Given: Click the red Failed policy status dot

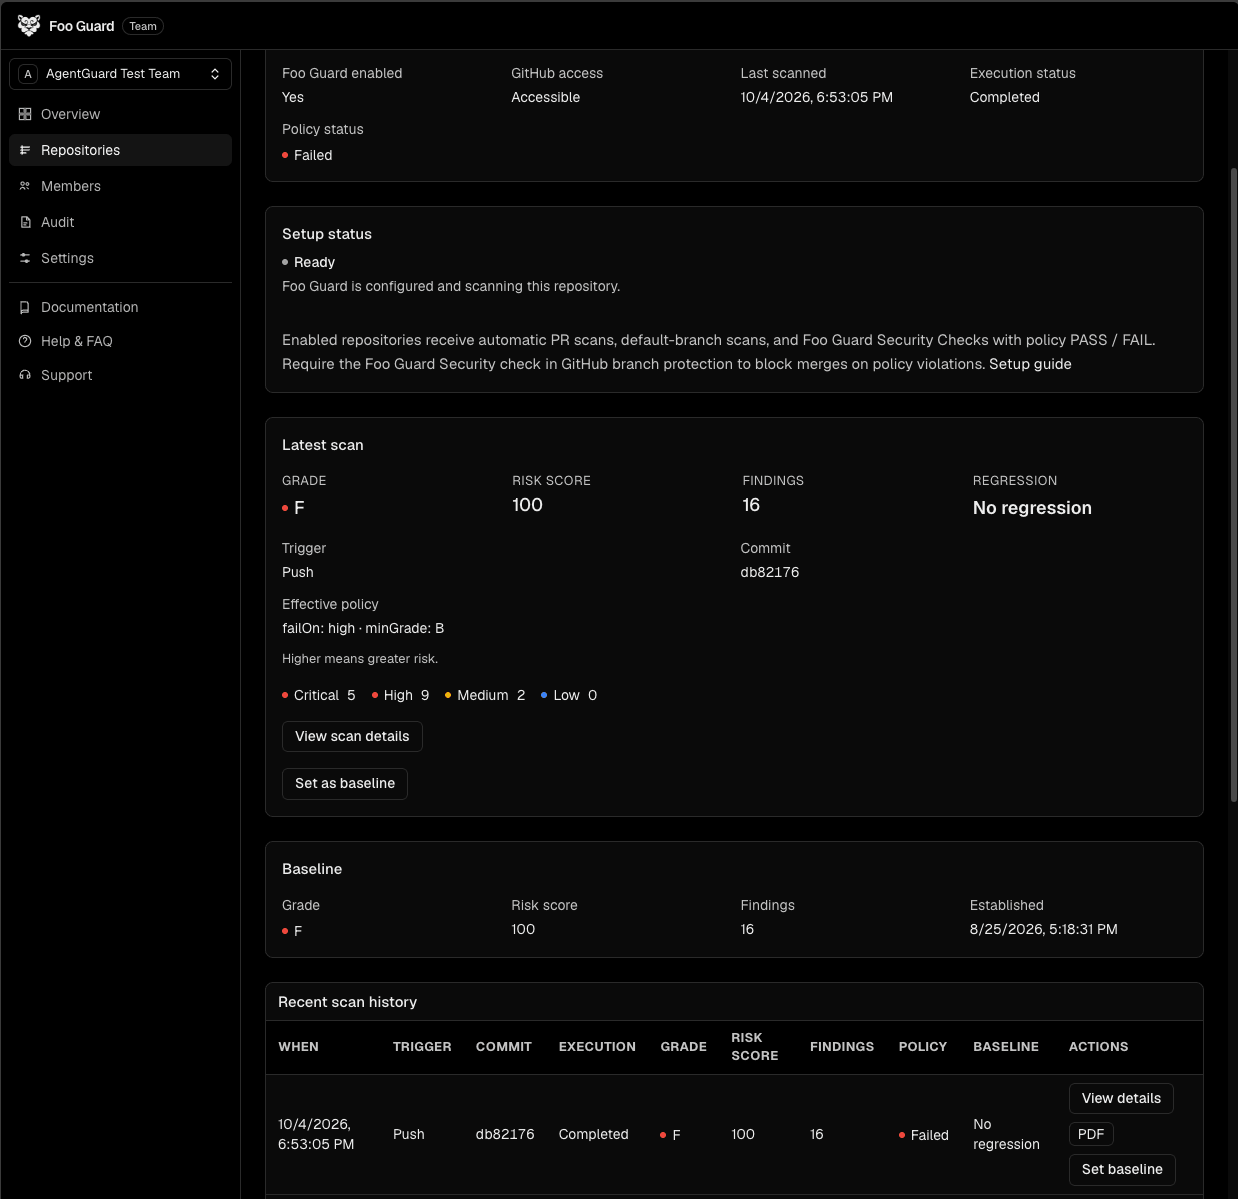Looking at the screenshot, I should click(x=285, y=155).
